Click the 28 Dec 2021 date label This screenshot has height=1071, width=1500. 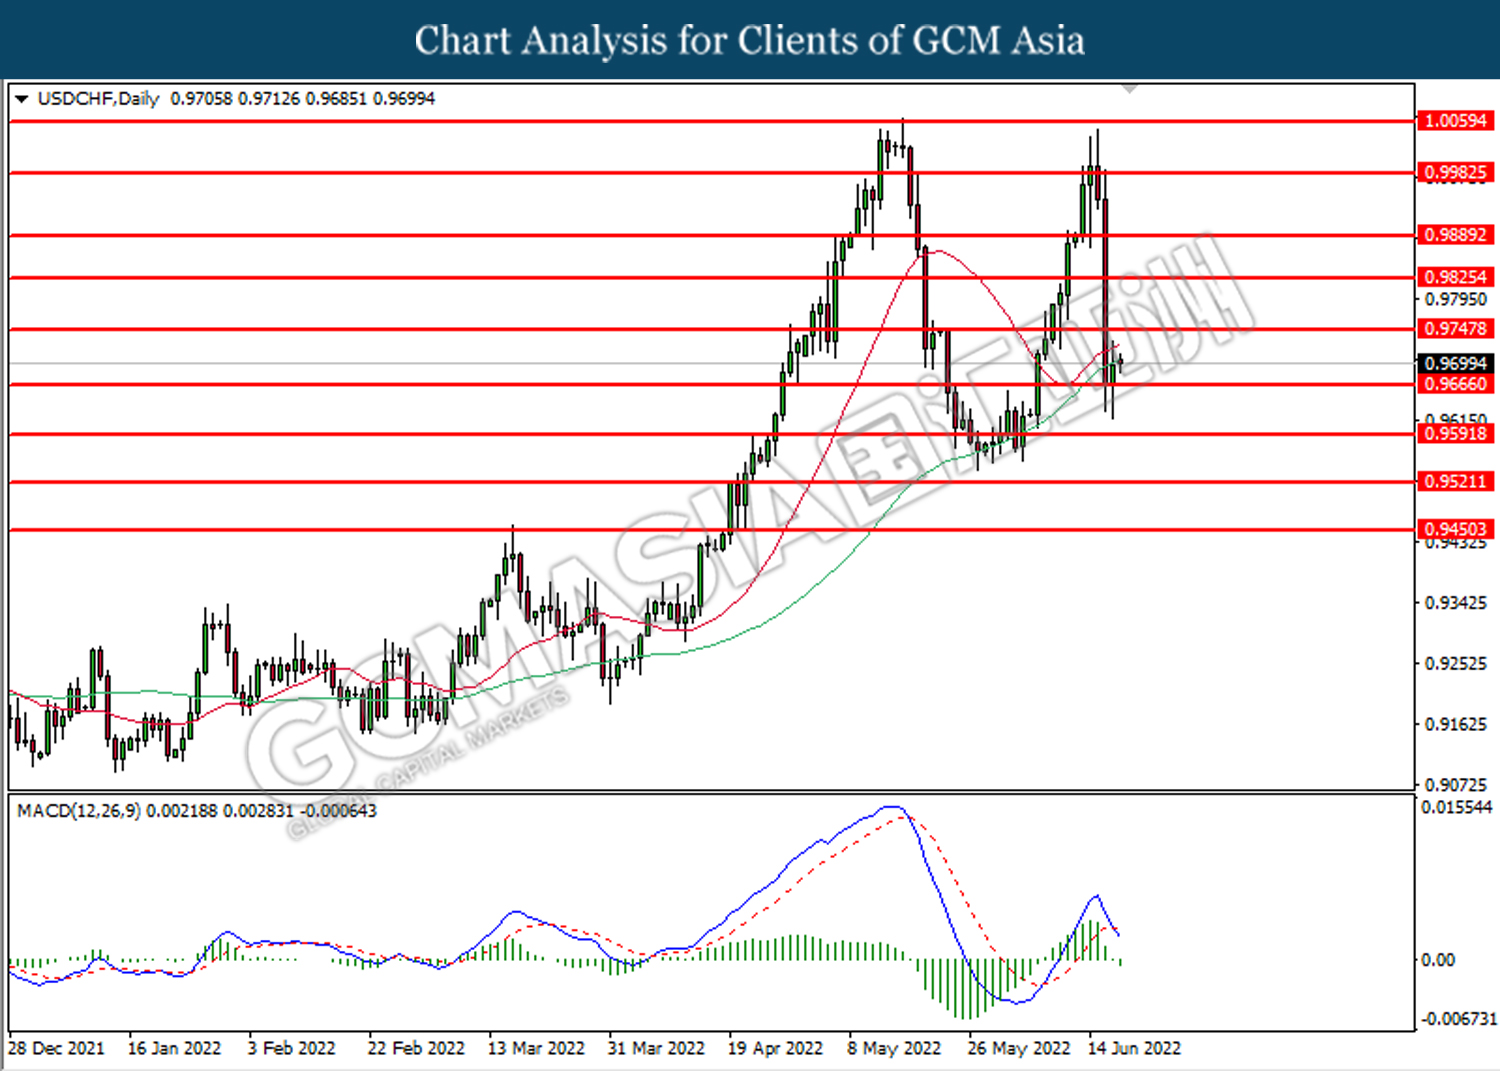click(x=56, y=1048)
